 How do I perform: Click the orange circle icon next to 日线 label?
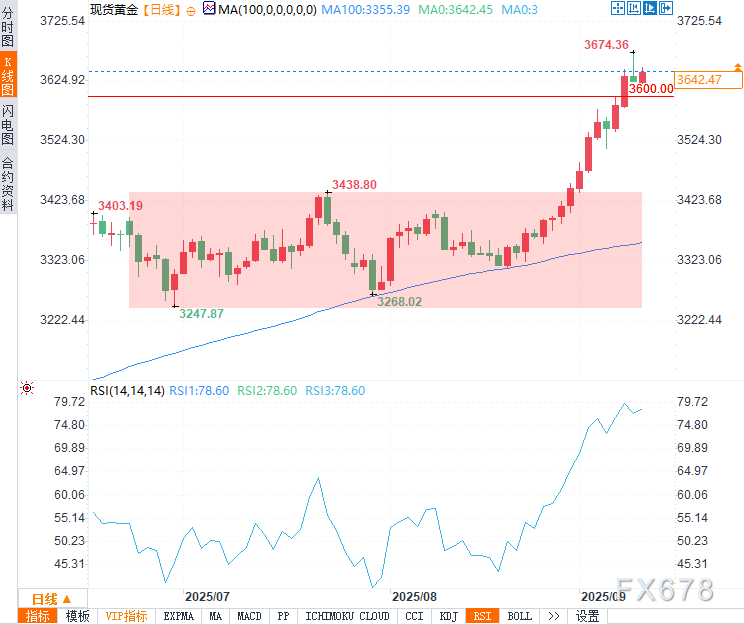[x=191, y=9]
